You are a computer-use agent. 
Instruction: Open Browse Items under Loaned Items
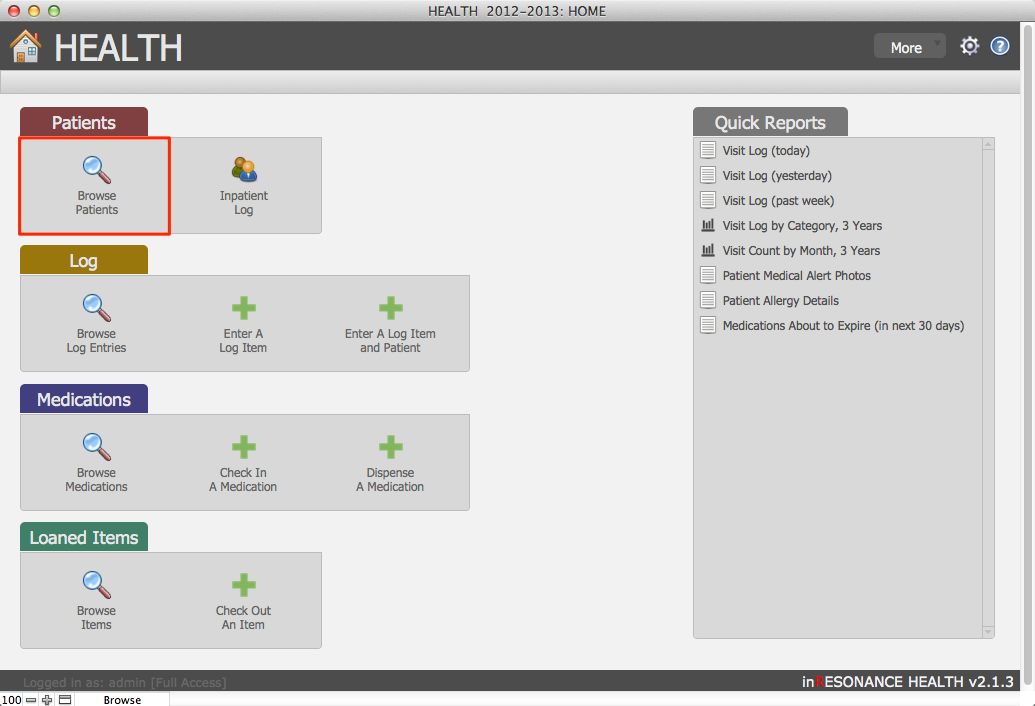[97, 584]
